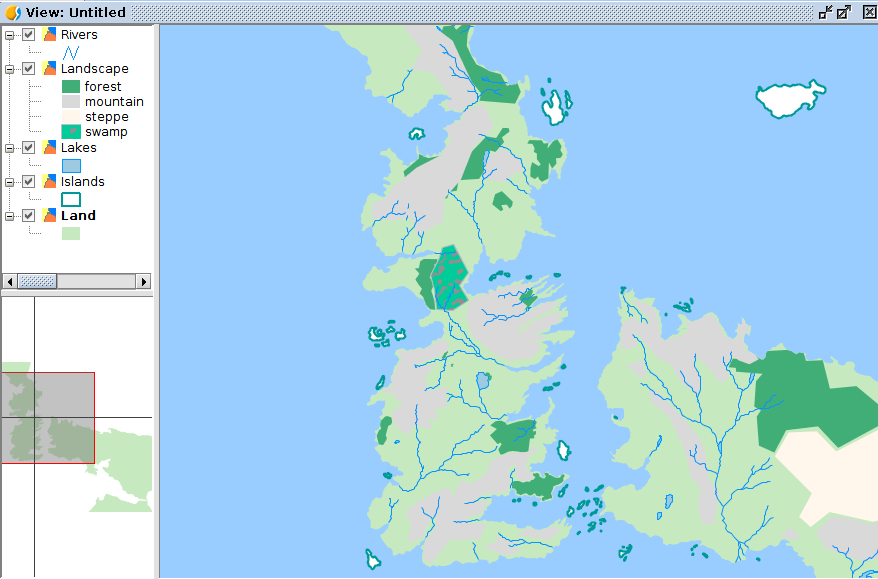Collapse the Land layer tree node
The height and width of the screenshot is (579, 878).
[x=10, y=216]
